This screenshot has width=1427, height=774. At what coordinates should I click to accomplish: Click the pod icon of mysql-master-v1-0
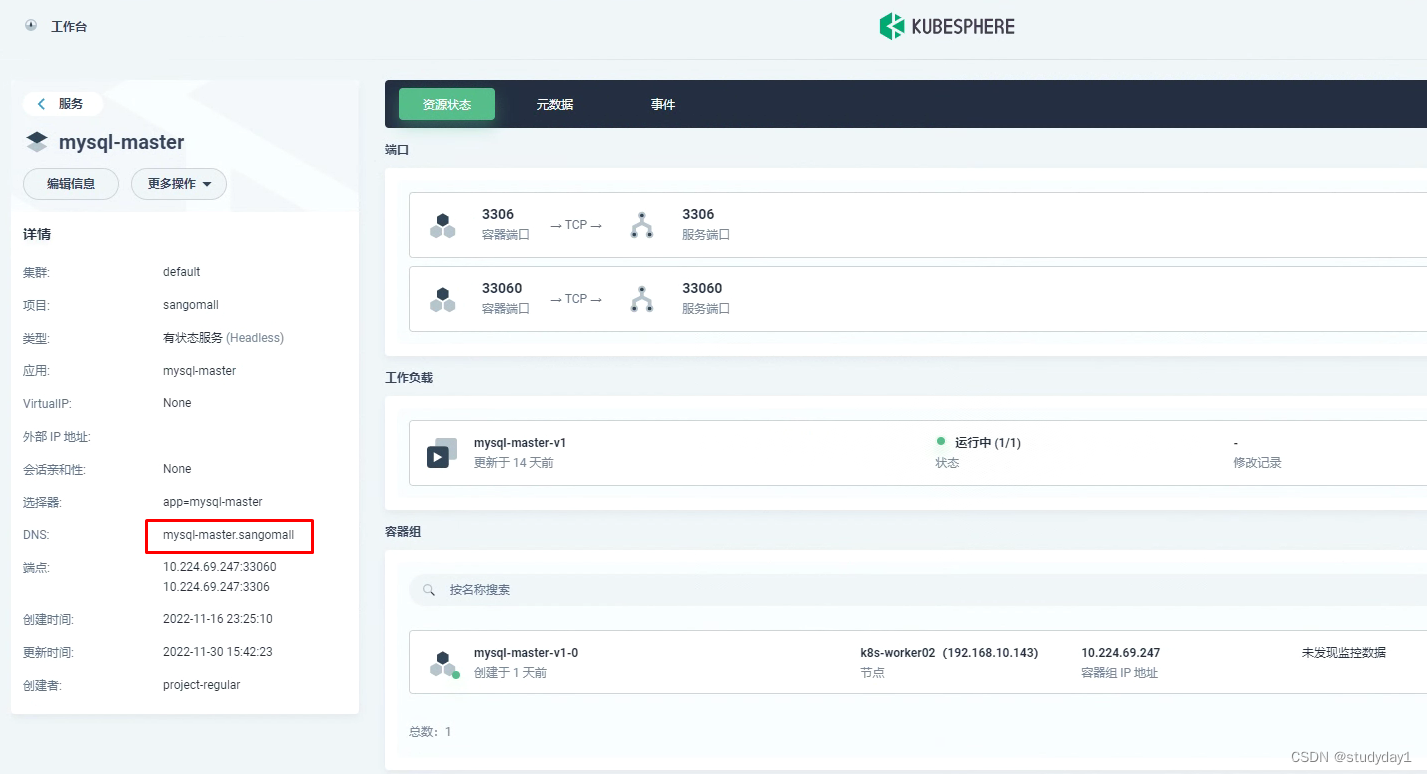tap(444, 664)
